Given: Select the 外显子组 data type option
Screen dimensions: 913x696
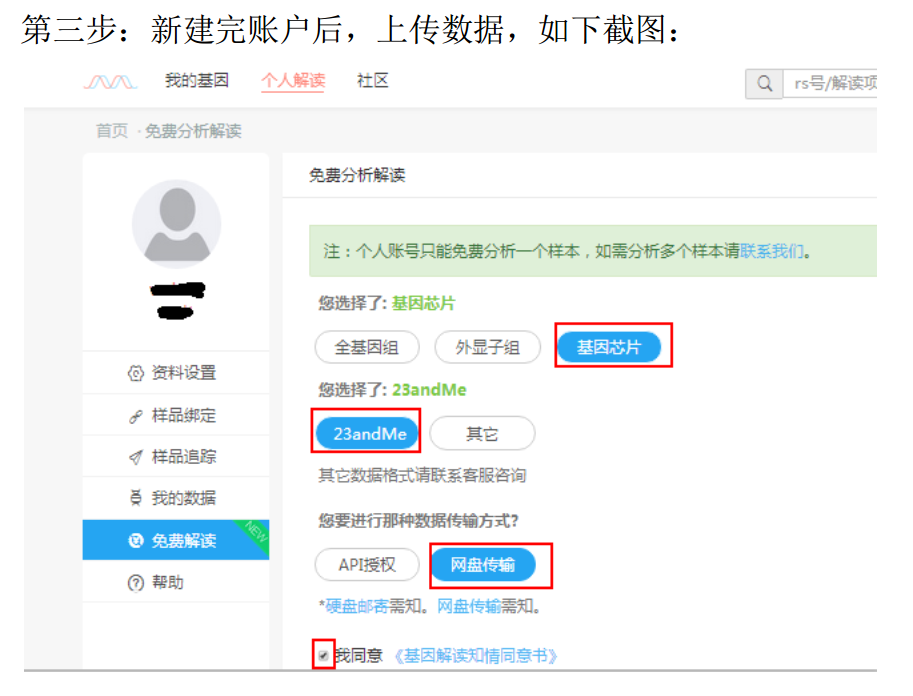Looking at the screenshot, I should click(x=487, y=348).
